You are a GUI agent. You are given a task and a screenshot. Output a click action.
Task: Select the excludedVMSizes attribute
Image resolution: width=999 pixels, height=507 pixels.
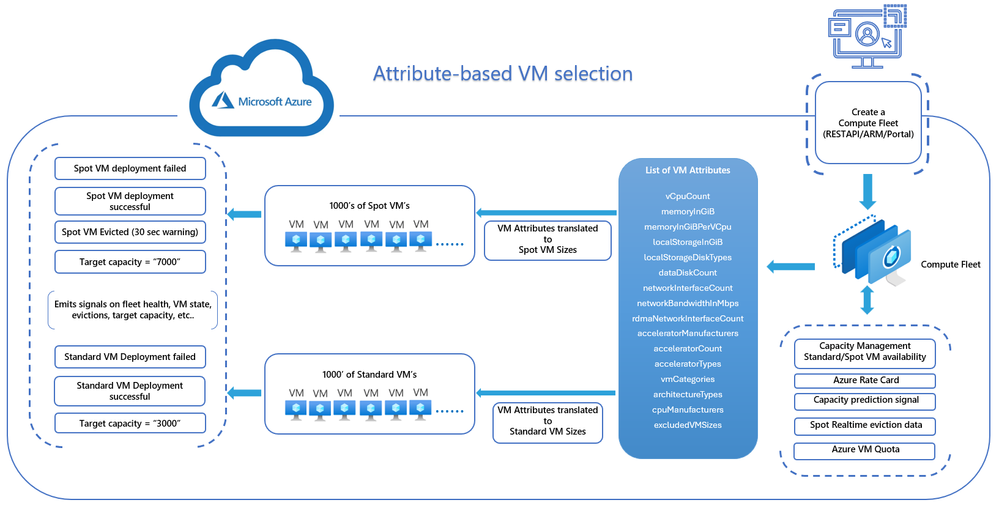(688, 425)
